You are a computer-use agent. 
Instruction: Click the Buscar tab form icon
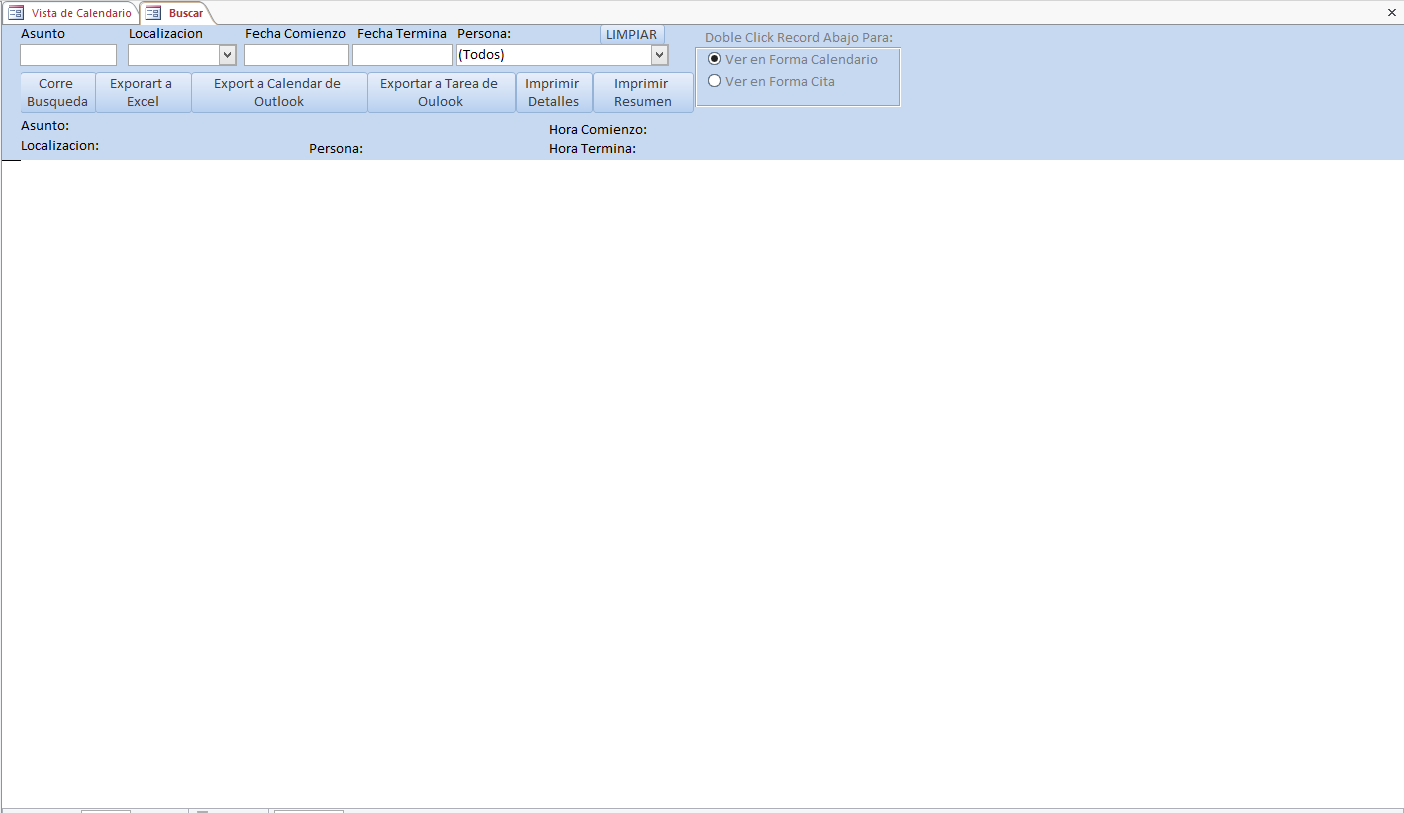[153, 13]
